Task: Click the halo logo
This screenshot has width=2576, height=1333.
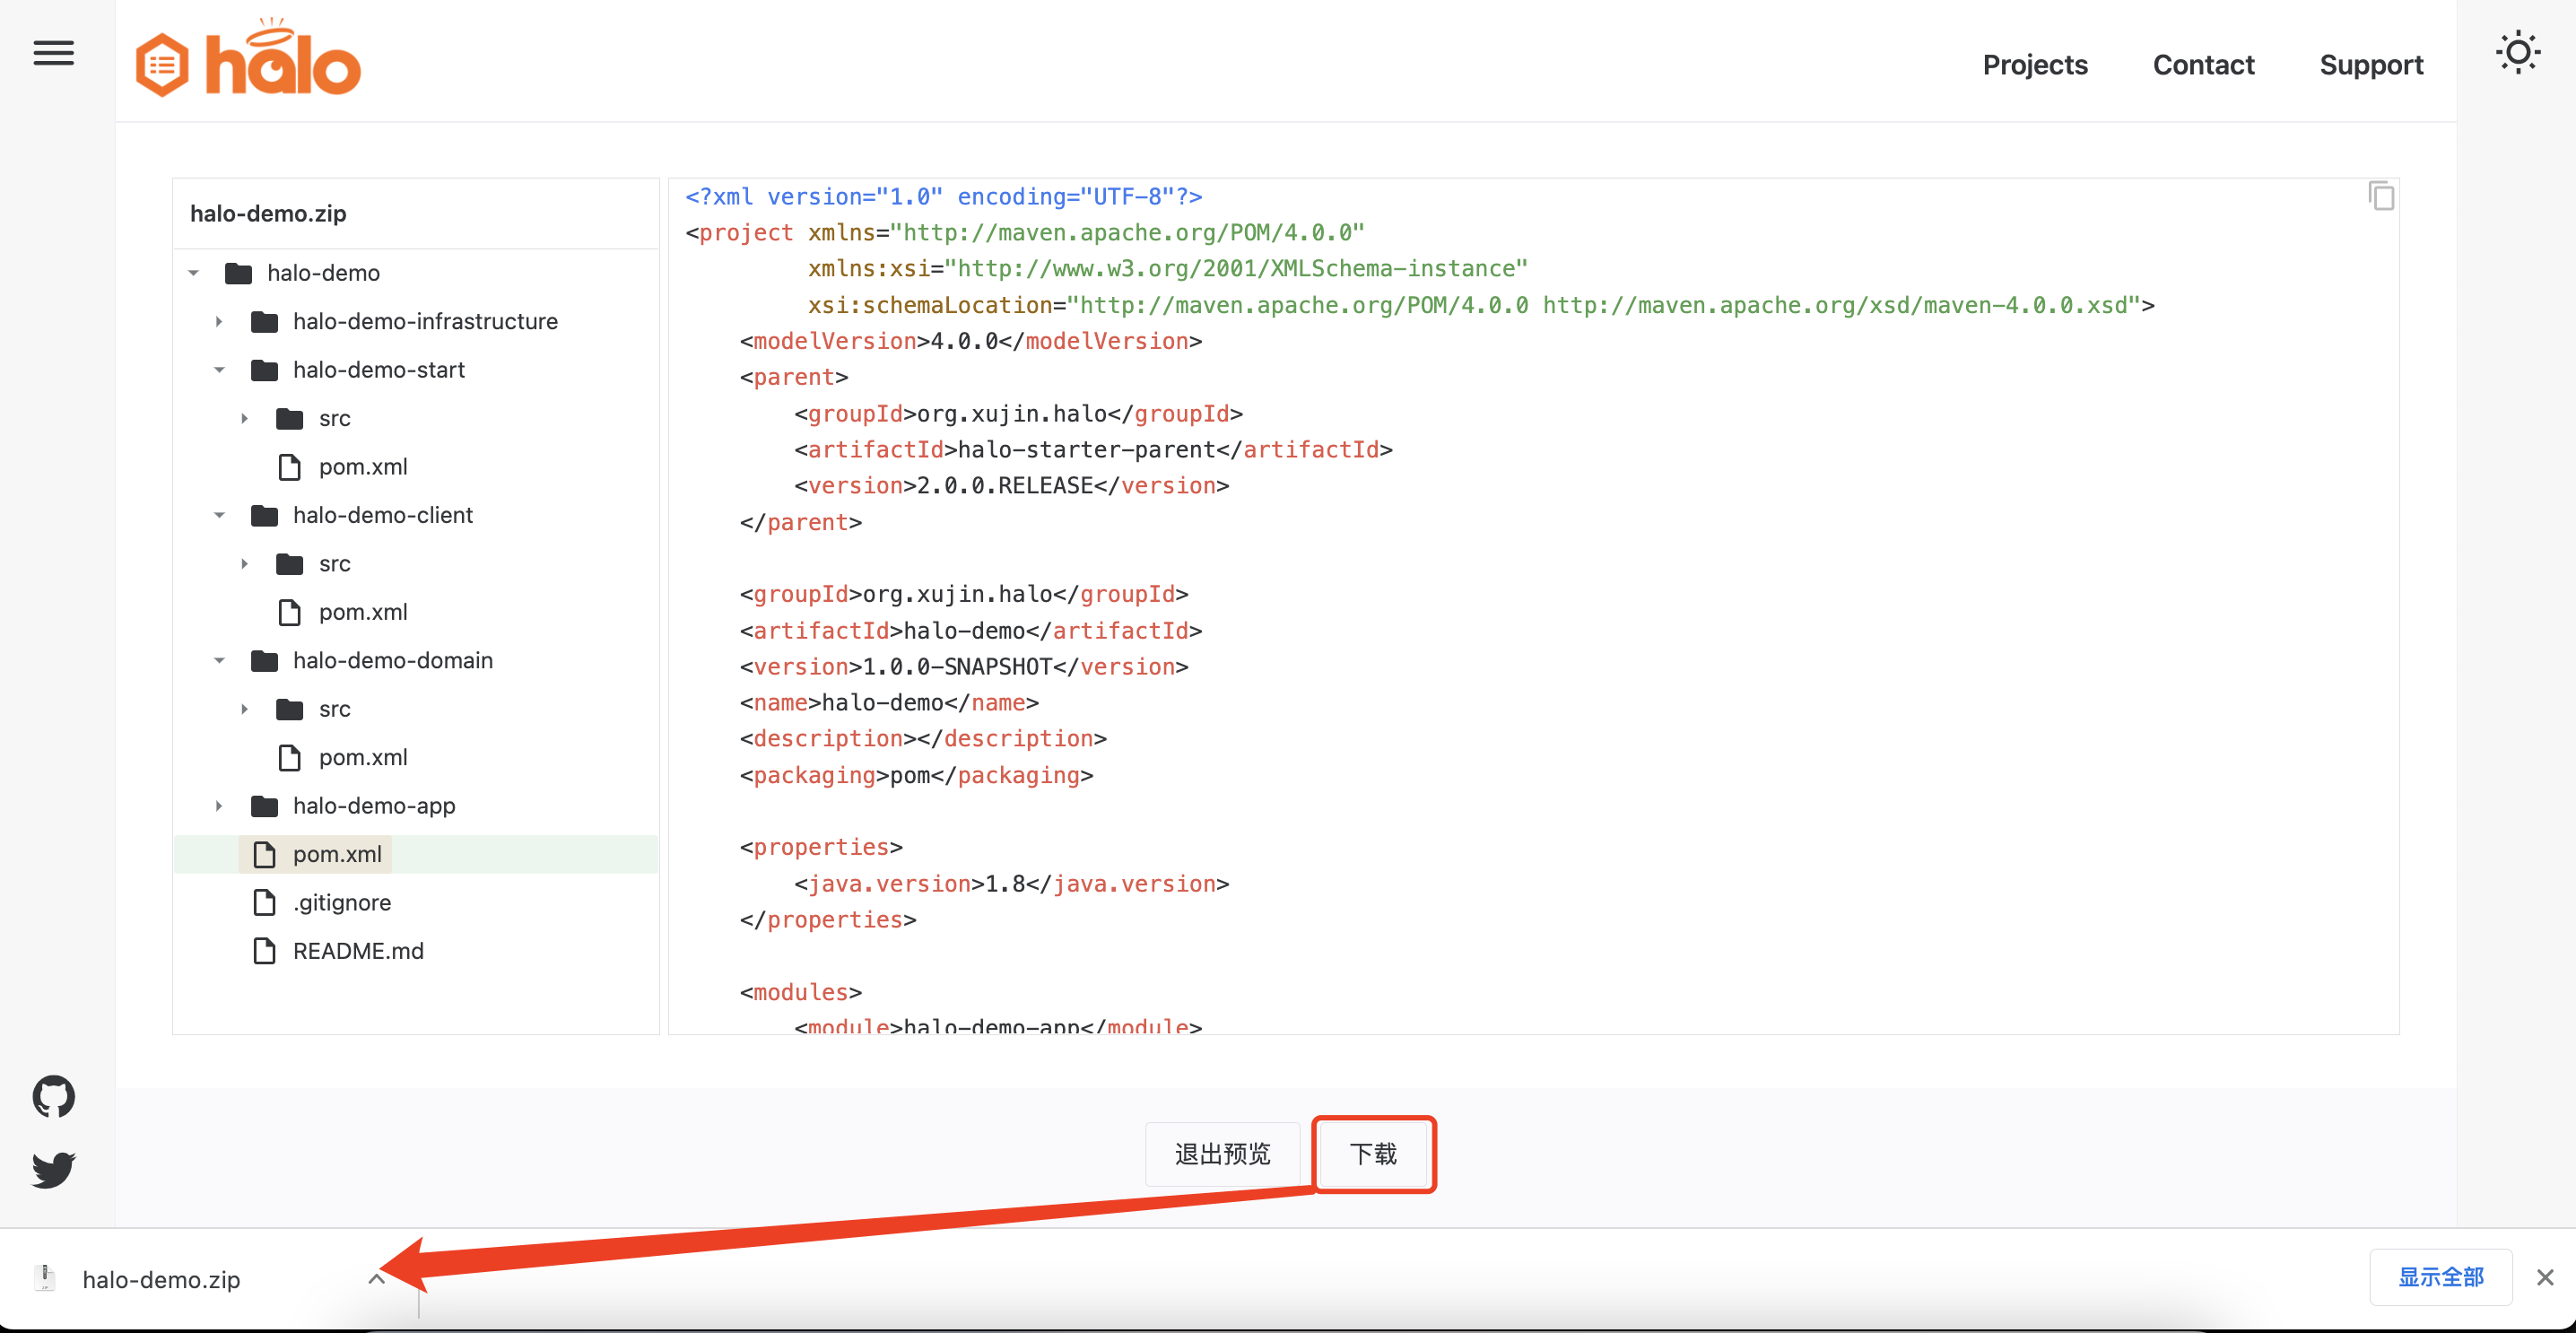Action: click(x=248, y=60)
